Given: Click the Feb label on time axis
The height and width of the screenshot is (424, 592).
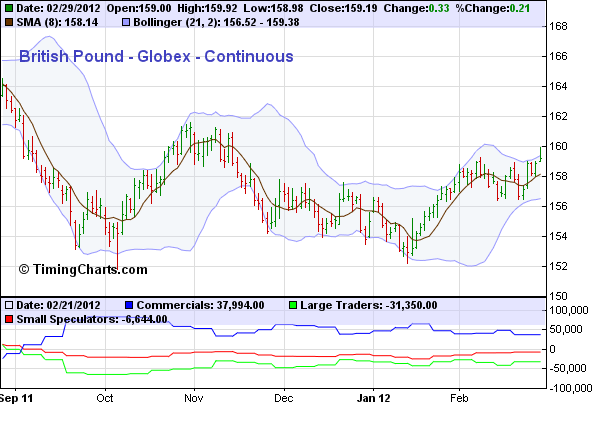Looking at the screenshot, I should point(459,398).
